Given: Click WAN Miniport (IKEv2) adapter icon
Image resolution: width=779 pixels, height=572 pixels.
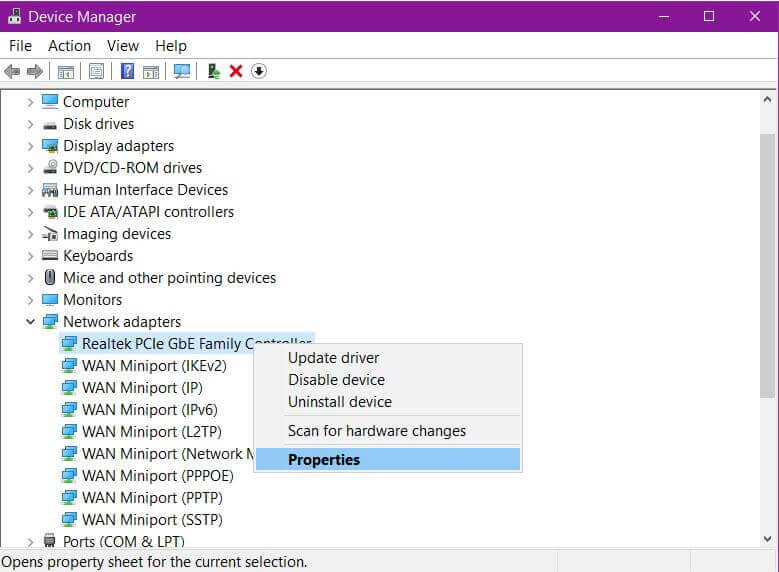Looking at the screenshot, I should coord(69,366).
